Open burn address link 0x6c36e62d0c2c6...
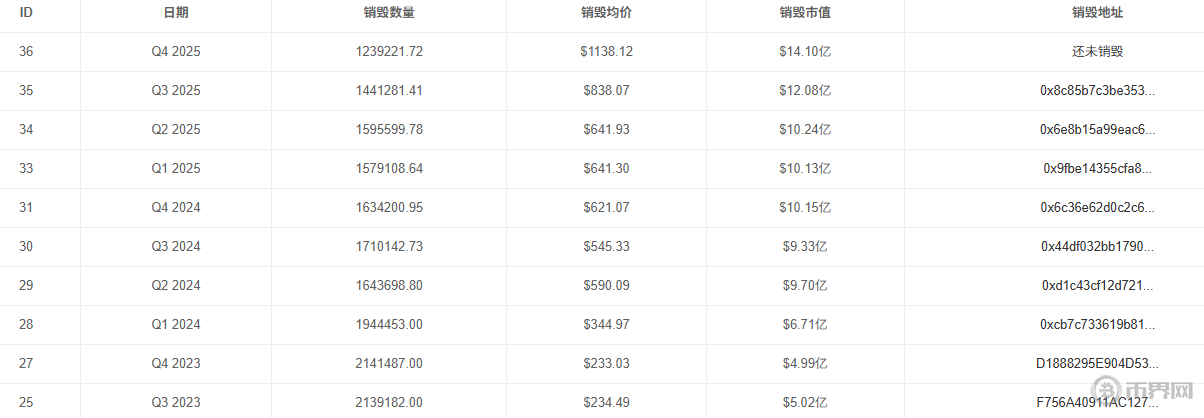This screenshot has height=418, width=1204. pos(1097,207)
